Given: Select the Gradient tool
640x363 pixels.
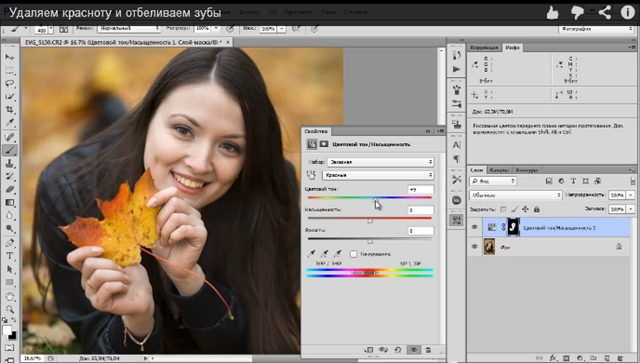Looking at the screenshot, I should (10, 203).
